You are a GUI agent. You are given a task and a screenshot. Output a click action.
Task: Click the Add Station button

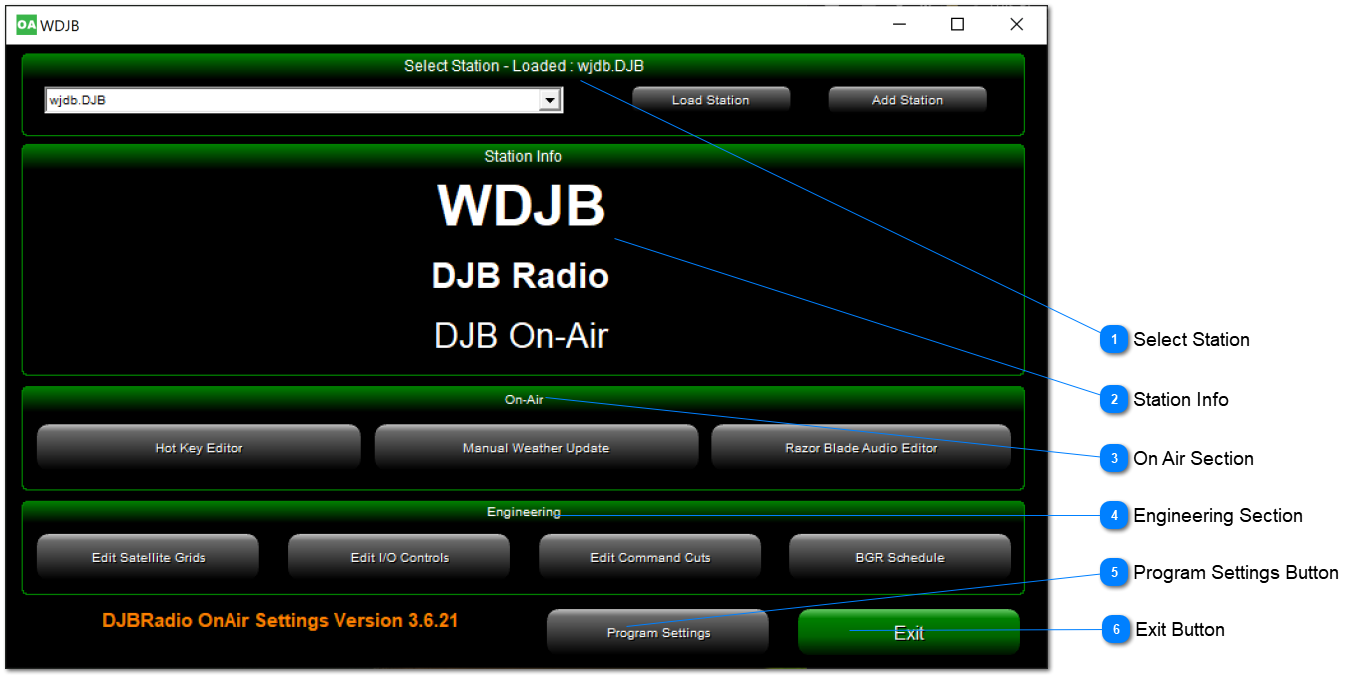tap(907, 100)
